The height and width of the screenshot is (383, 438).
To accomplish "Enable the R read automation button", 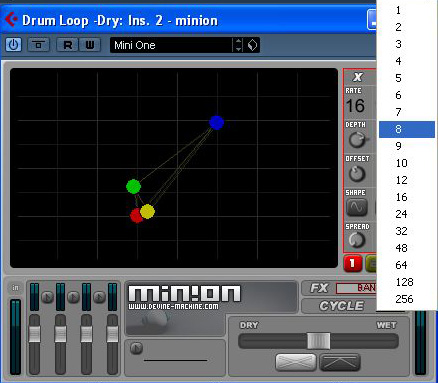I will 67,45.
